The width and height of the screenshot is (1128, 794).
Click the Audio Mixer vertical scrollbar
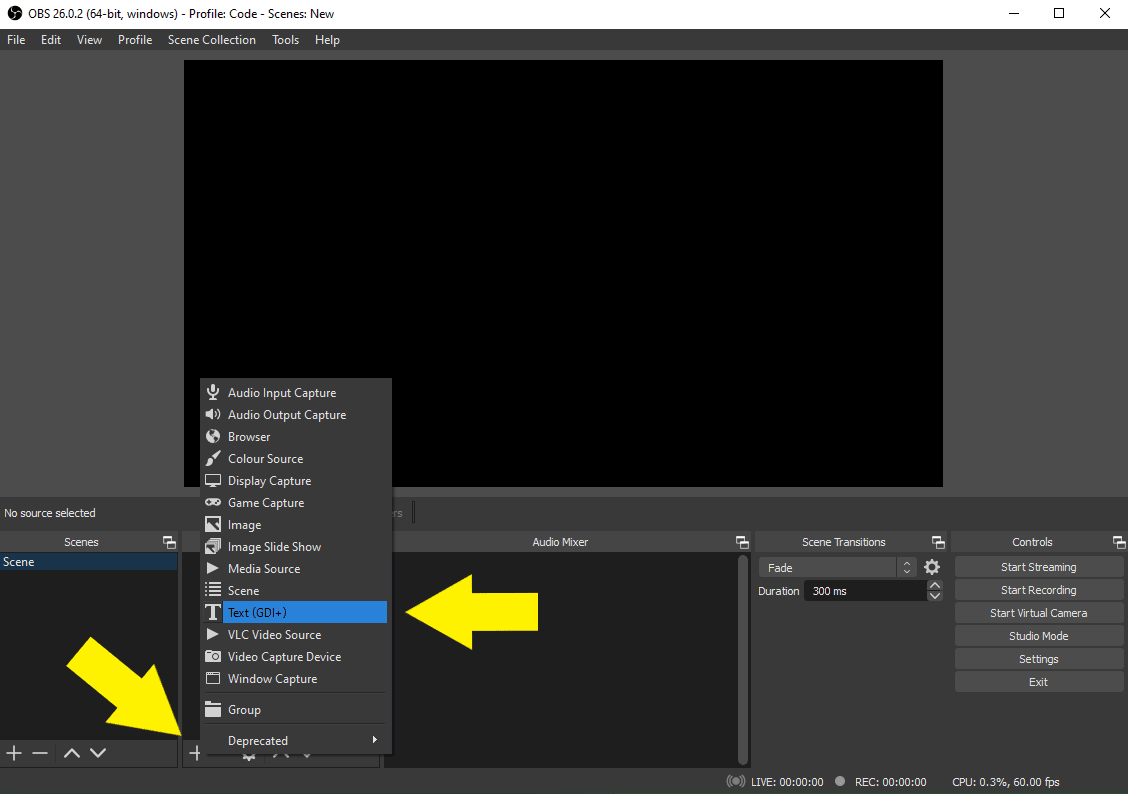[x=742, y=660]
